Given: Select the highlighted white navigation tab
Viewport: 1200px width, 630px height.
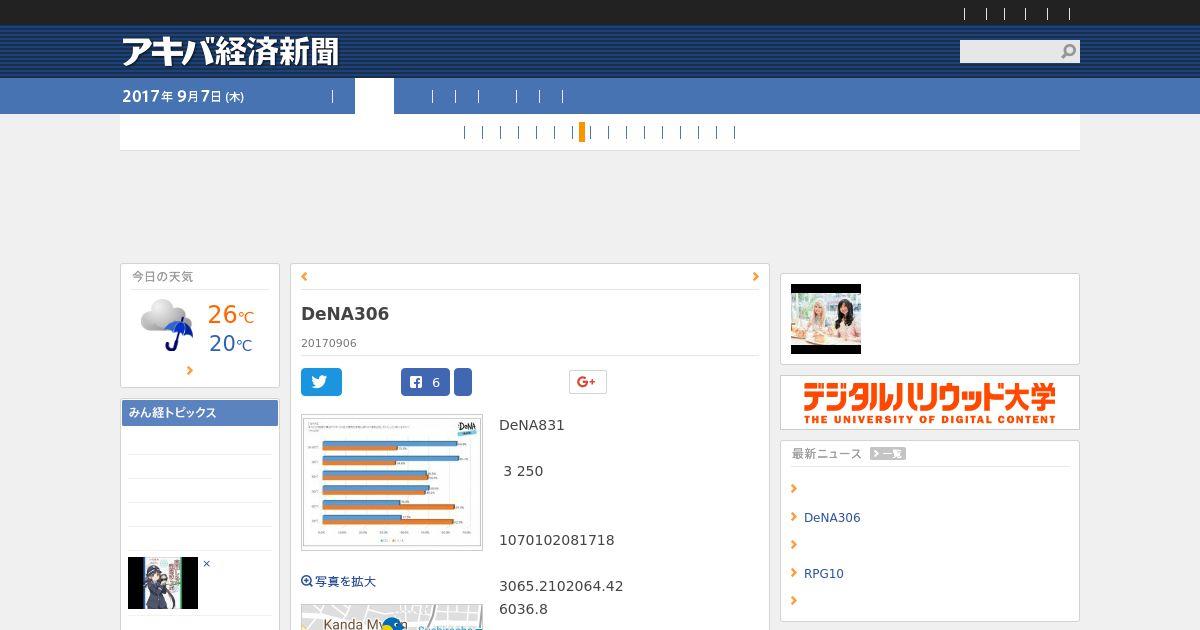Looking at the screenshot, I should point(374,96).
